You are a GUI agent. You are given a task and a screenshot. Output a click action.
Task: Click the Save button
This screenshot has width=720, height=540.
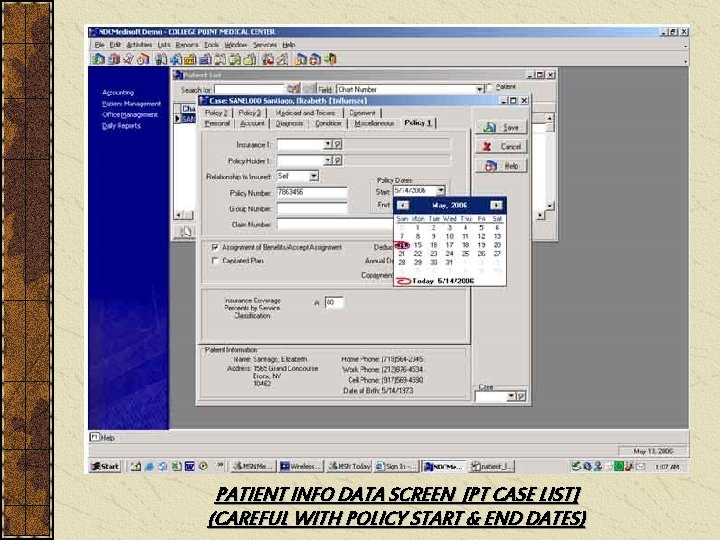point(501,127)
